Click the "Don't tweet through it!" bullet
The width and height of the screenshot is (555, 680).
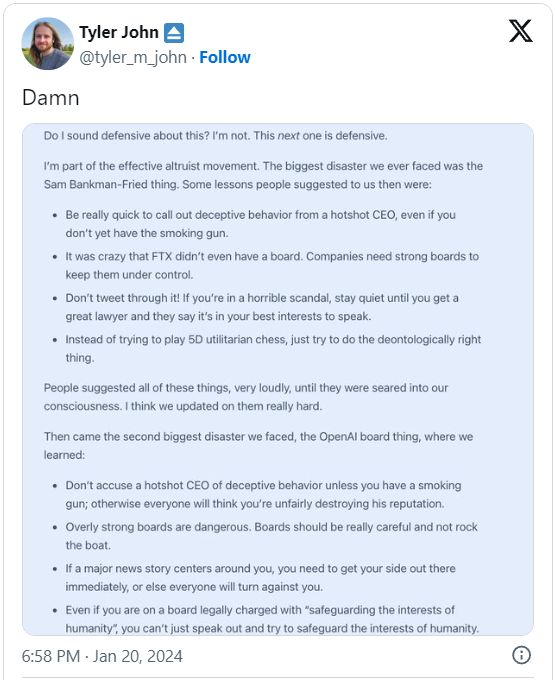[x=262, y=307]
